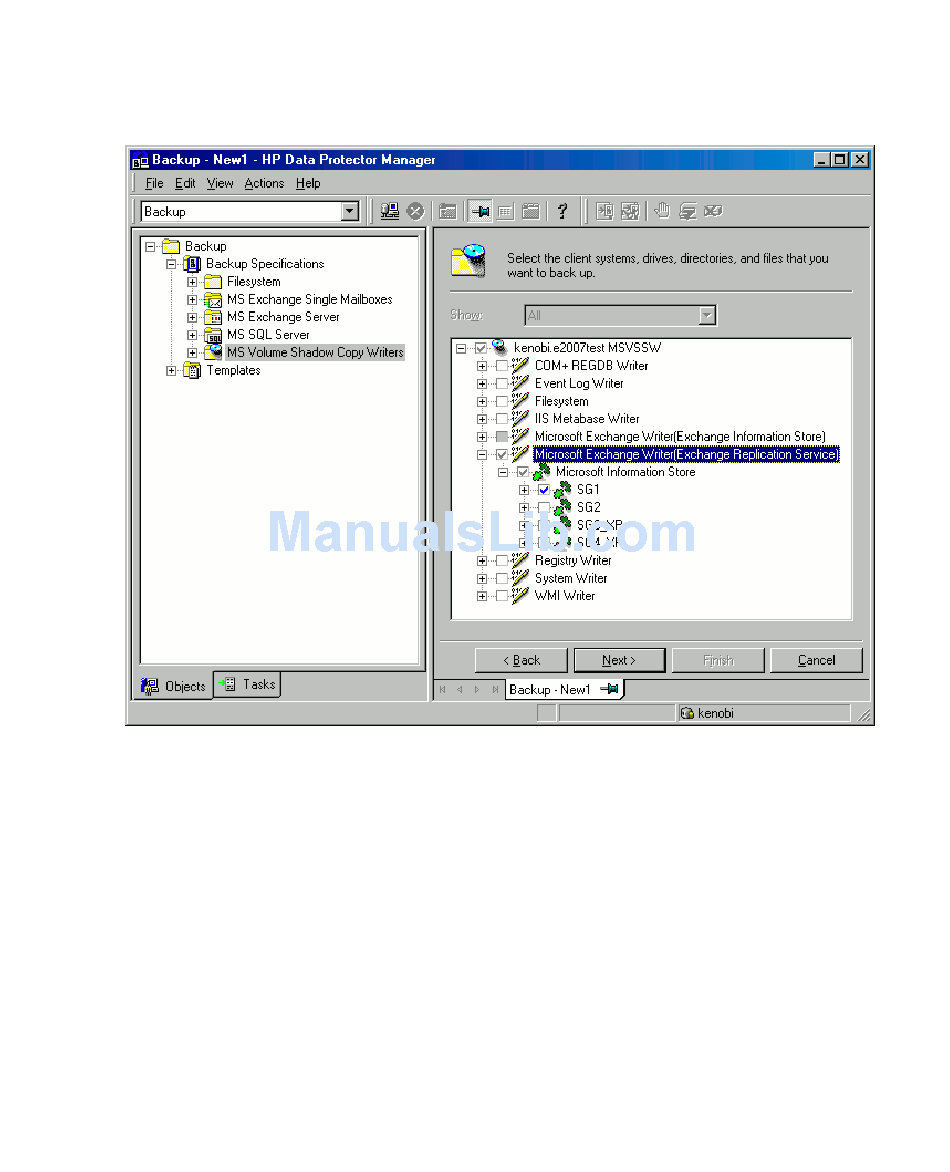
Task: Click the Cancel button
Action: pos(816,660)
